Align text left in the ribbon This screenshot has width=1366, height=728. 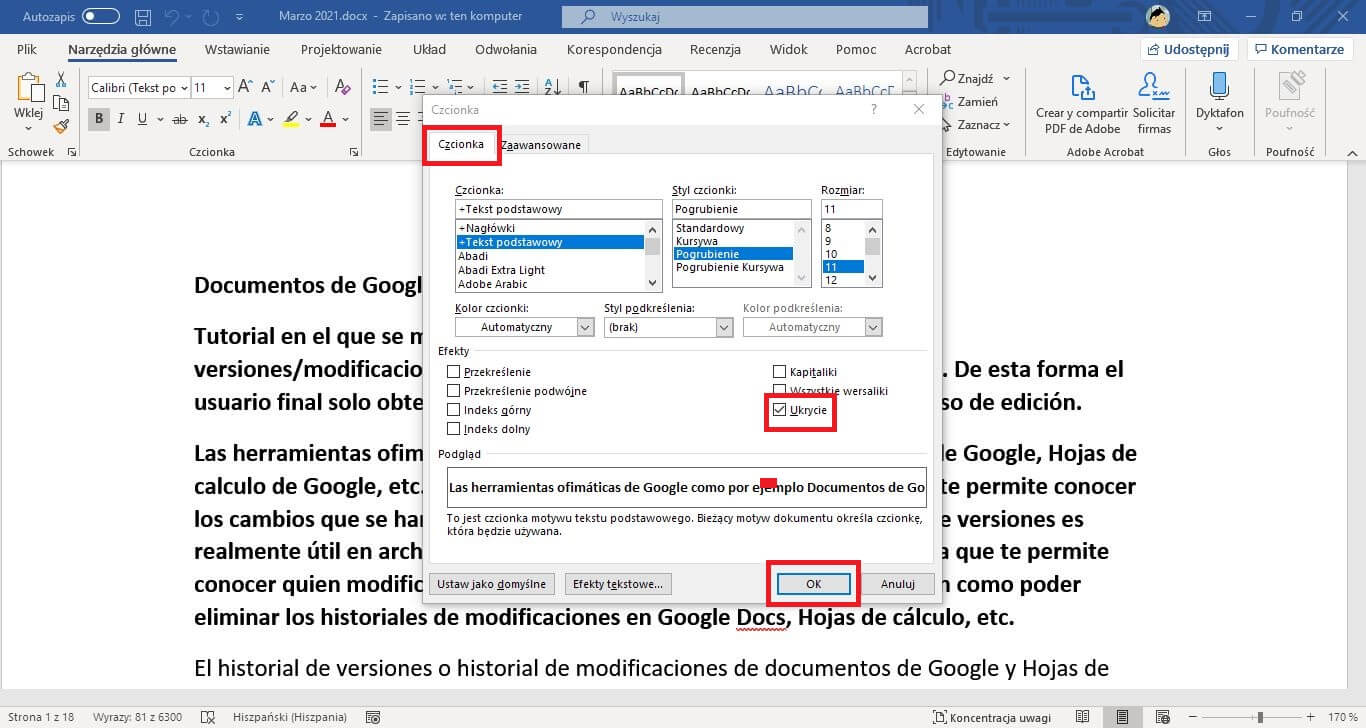(381, 119)
